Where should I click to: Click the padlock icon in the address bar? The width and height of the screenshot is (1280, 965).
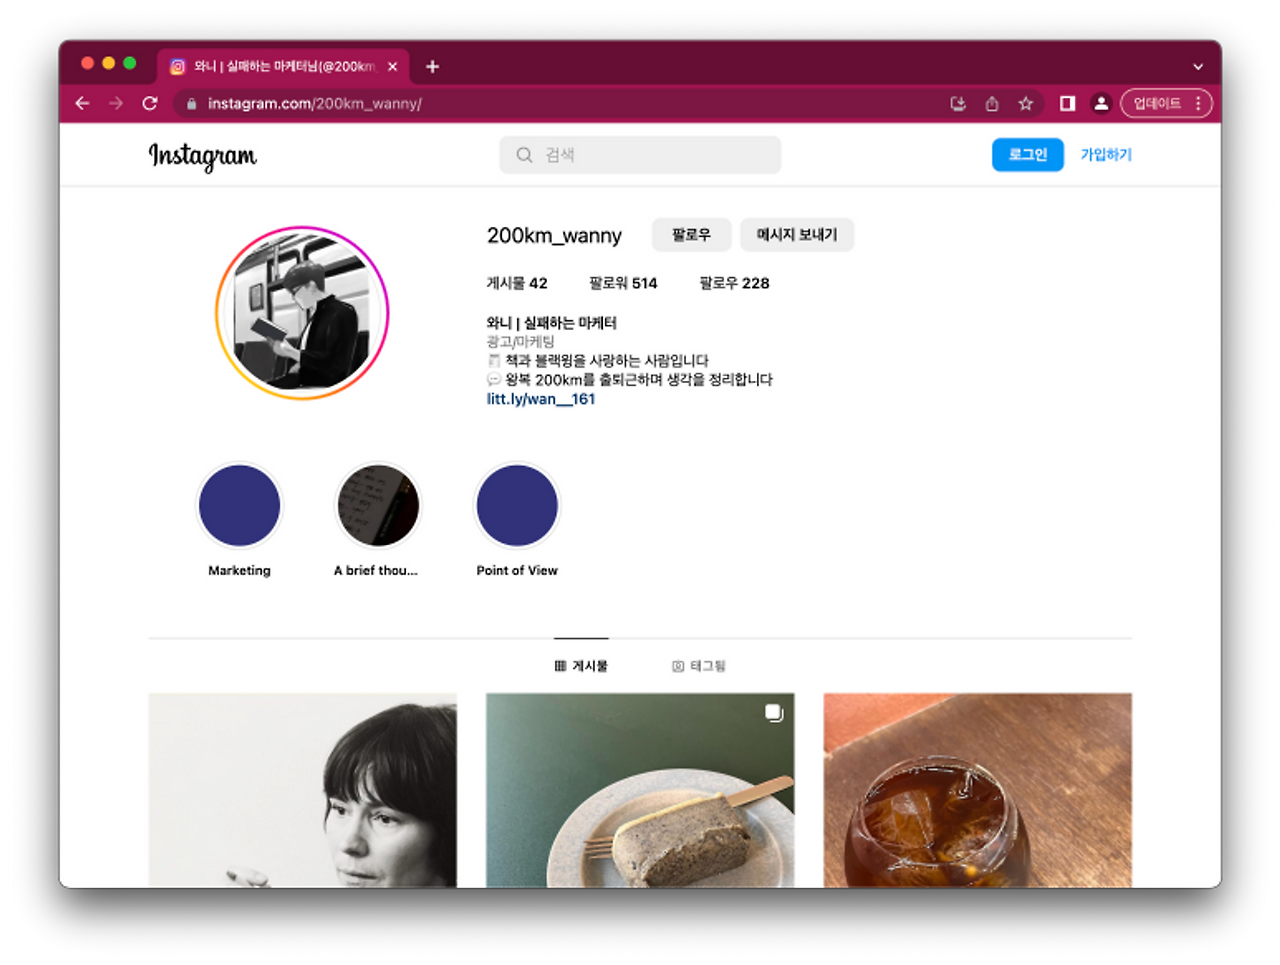[x=190, y=103]
